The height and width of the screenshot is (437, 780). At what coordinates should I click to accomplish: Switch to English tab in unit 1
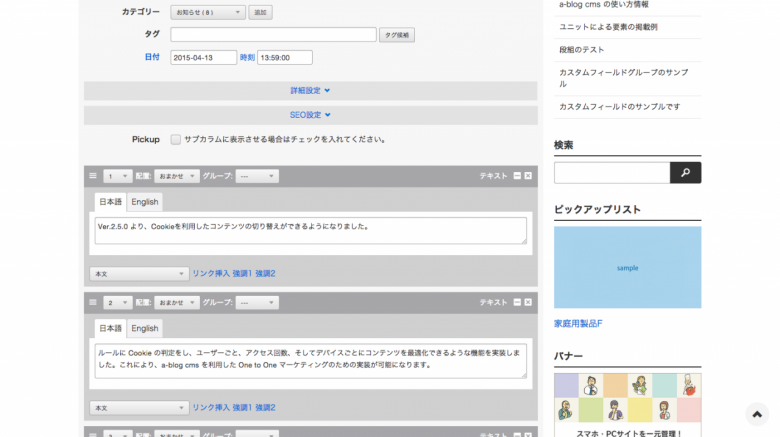click(145, 202)
